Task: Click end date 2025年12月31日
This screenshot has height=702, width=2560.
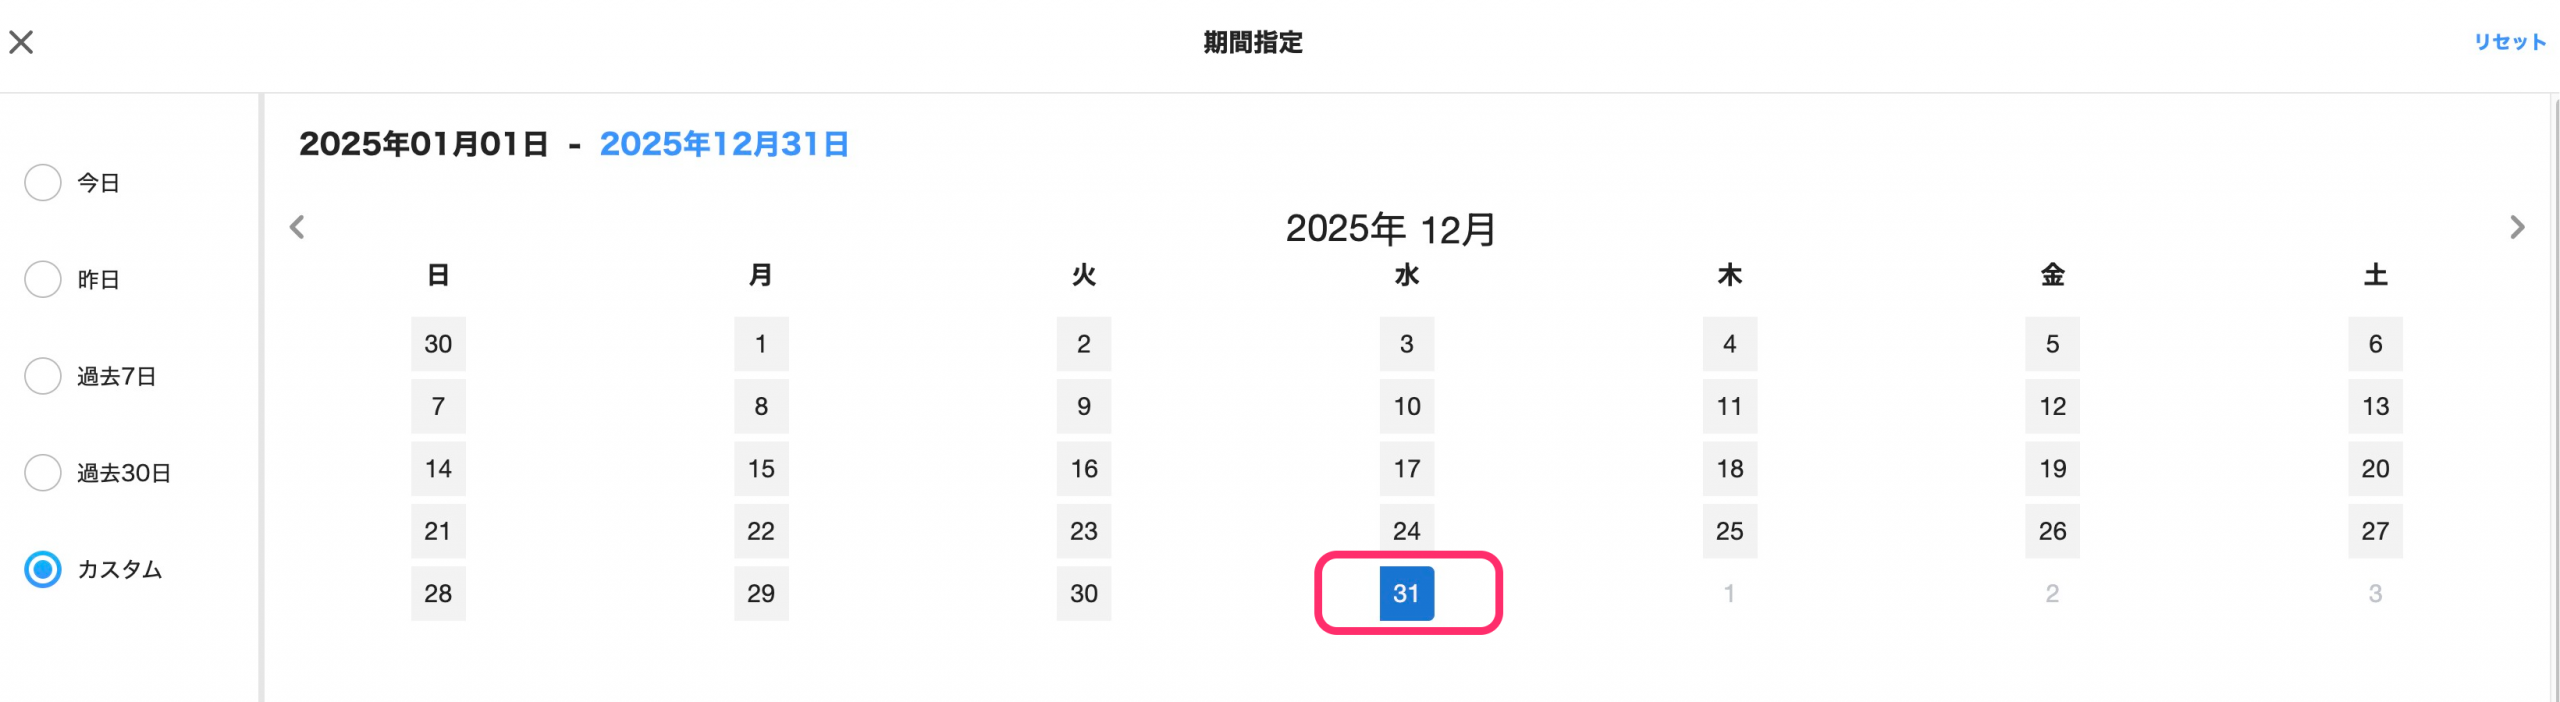Action: [724, 144]
